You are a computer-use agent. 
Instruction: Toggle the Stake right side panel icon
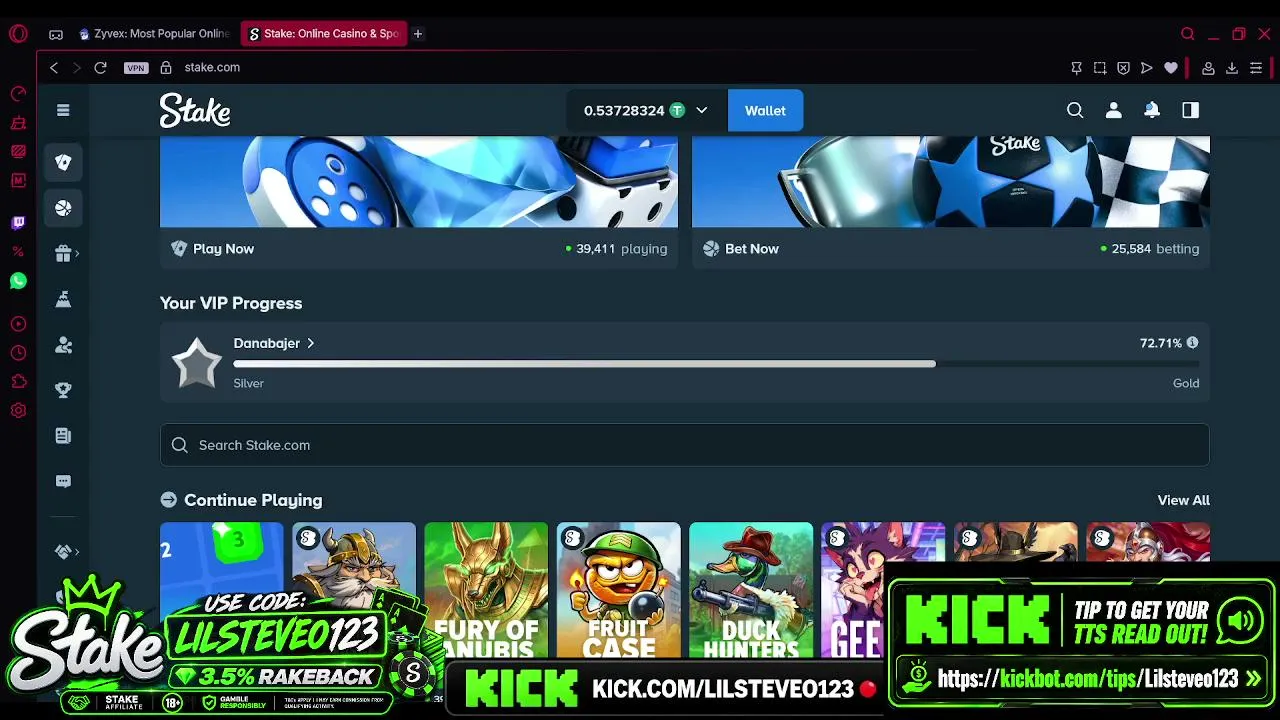(1190, 110)
